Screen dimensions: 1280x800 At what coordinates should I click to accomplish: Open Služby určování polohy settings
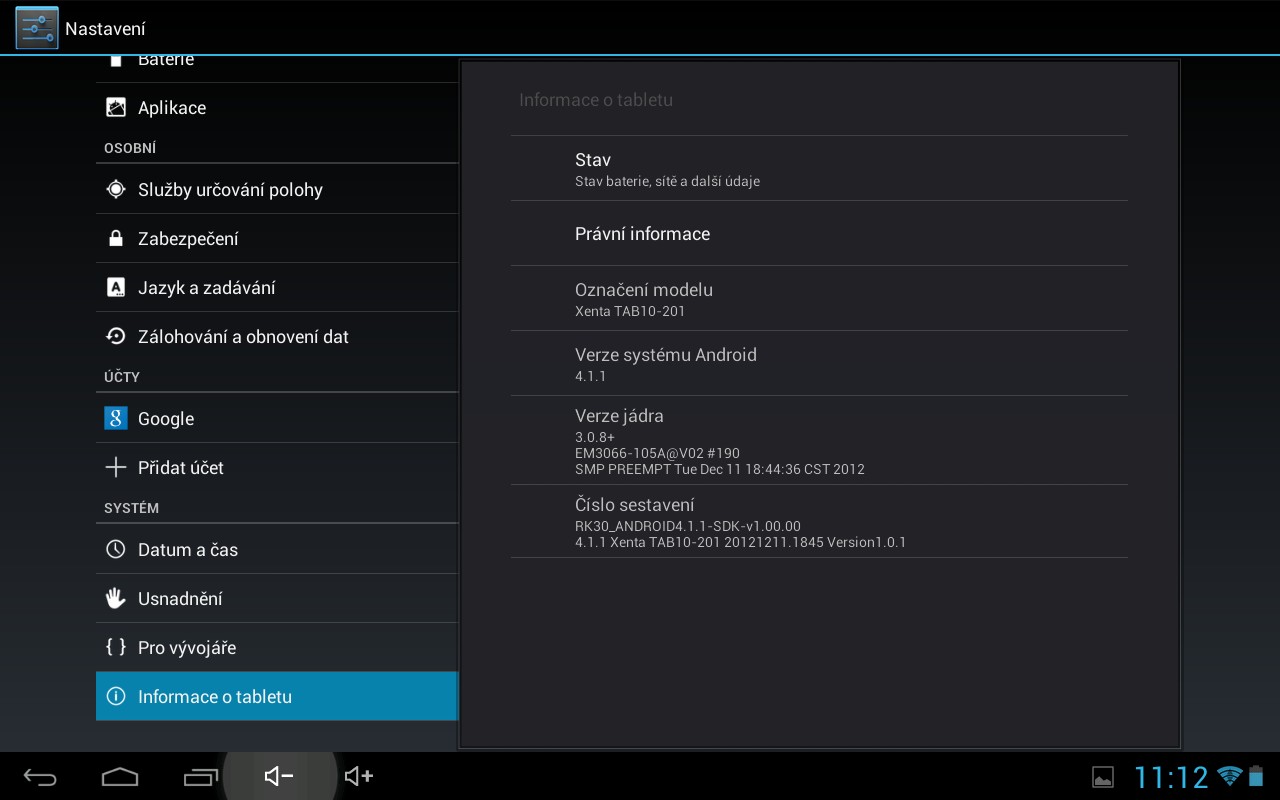pyautogui.click(x=277, y=189)
